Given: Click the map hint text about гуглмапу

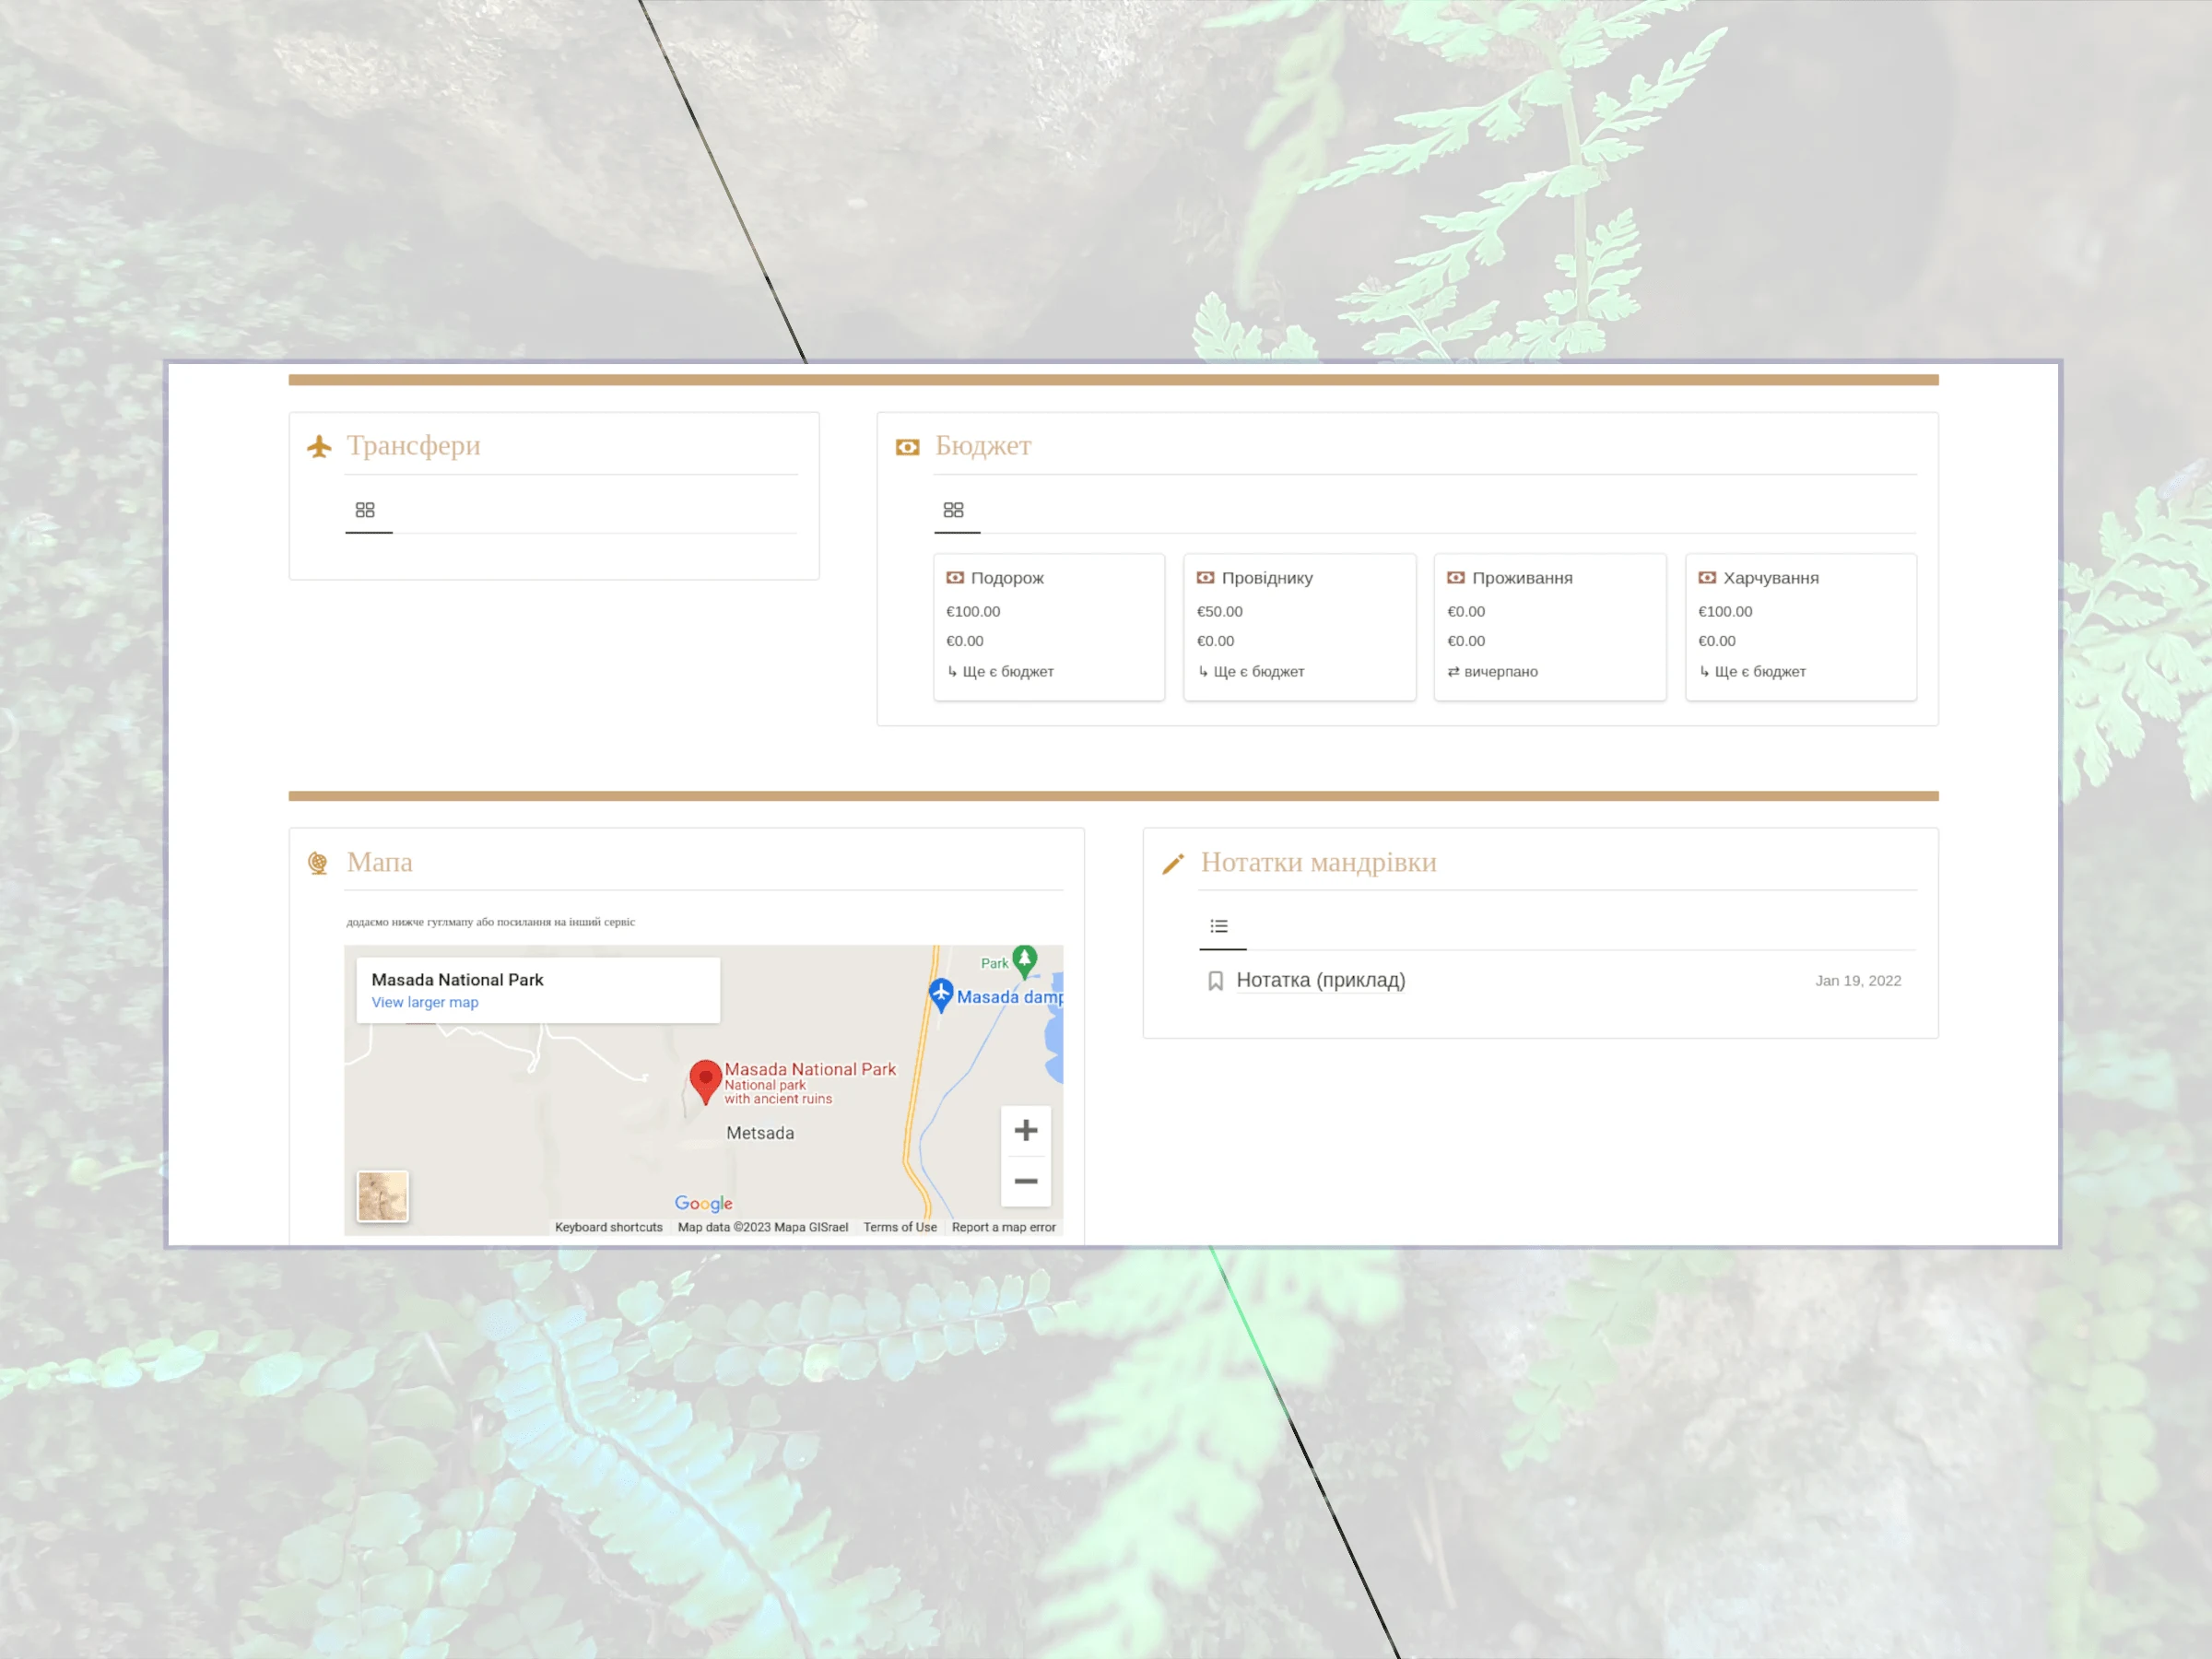Looking at the screenshot, I should (491, 922).
